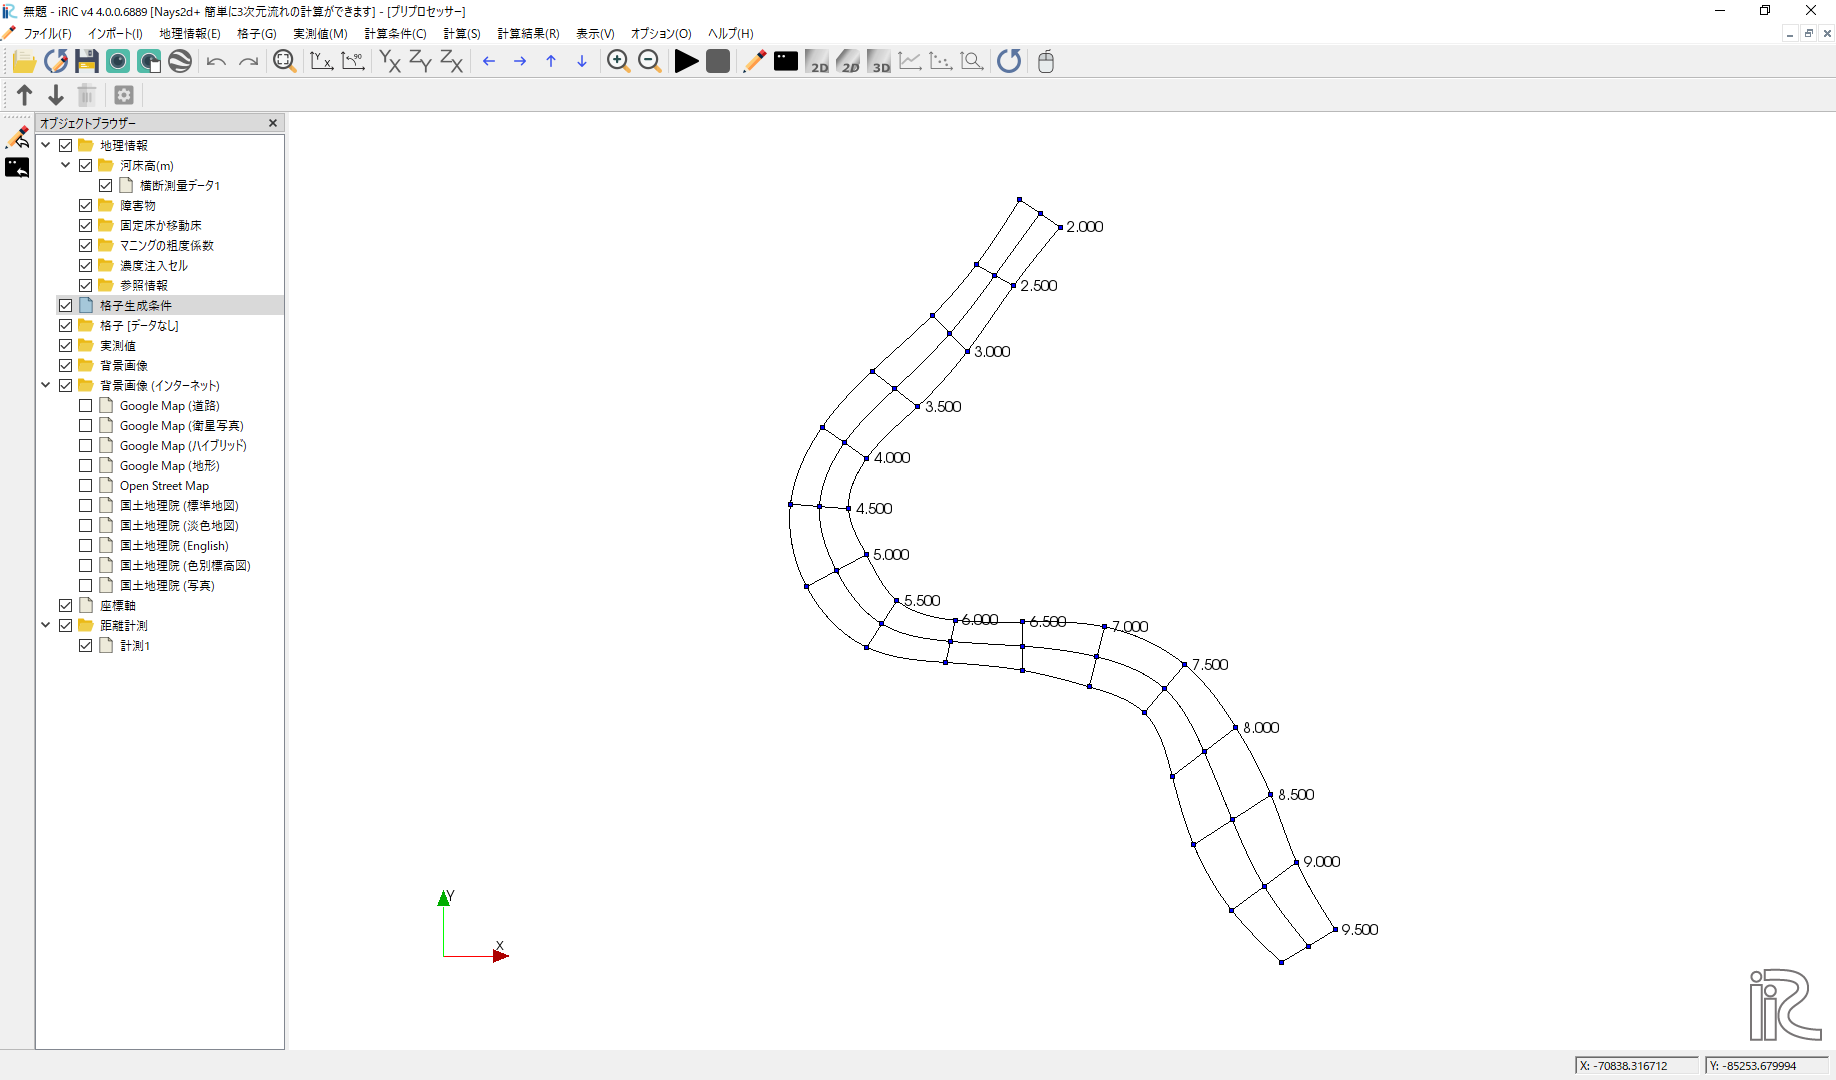Screen dimensions: 1836x1080
Task: Collapse the 河床高(m) tree node
Action: (x=66, y=165)
